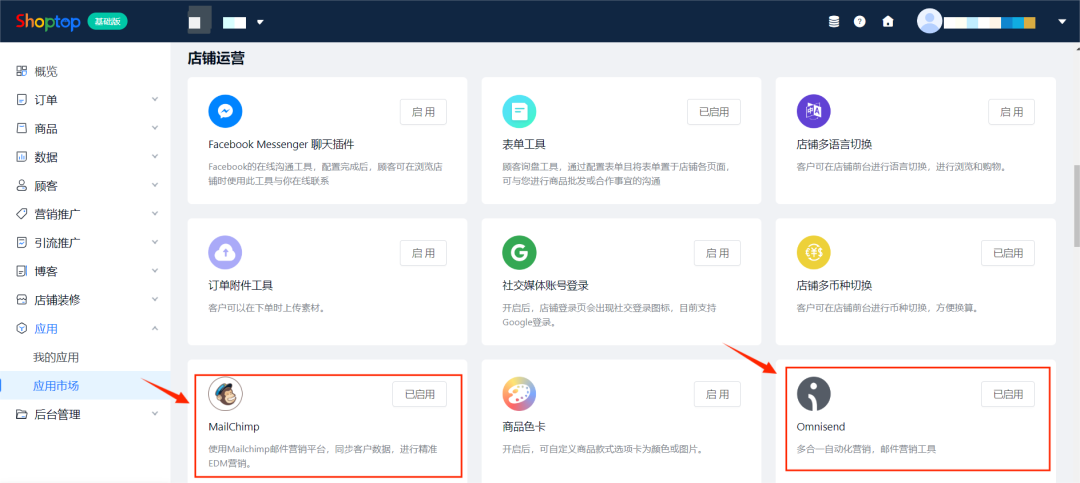Click the 数据 chart sidebar icon
Image resolution: width=1080 pixels, height=483 pixels.
coord(21,157)
